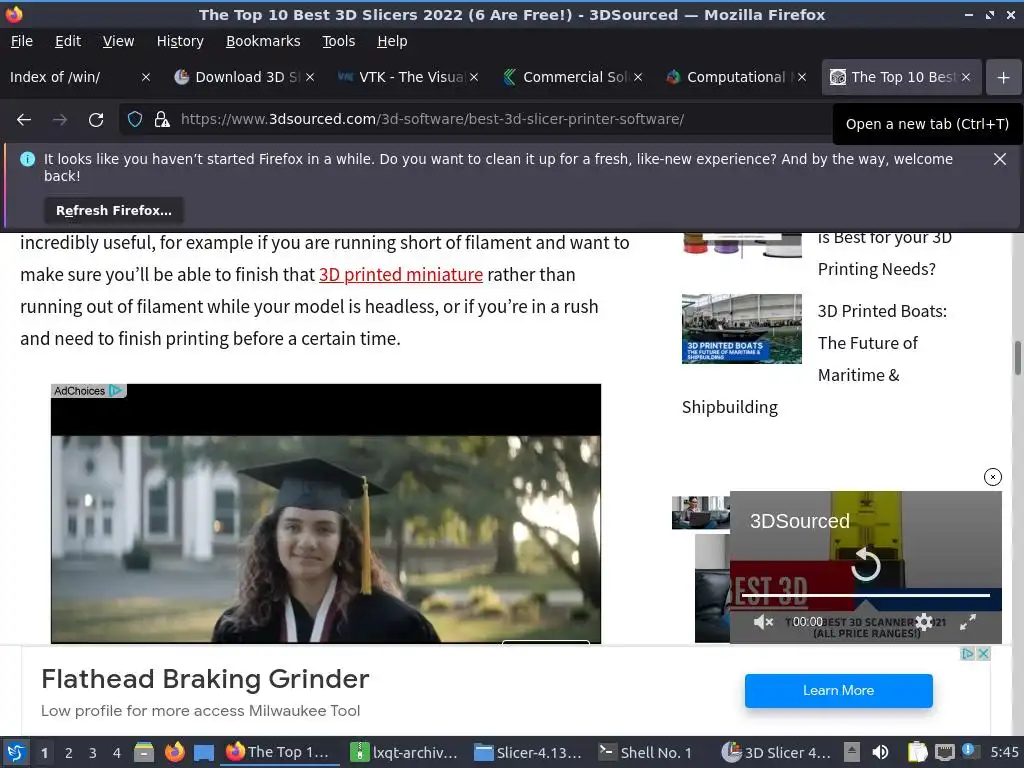Click the removable media eject tray icon
1024x768 pixels.
coord(852,752)
